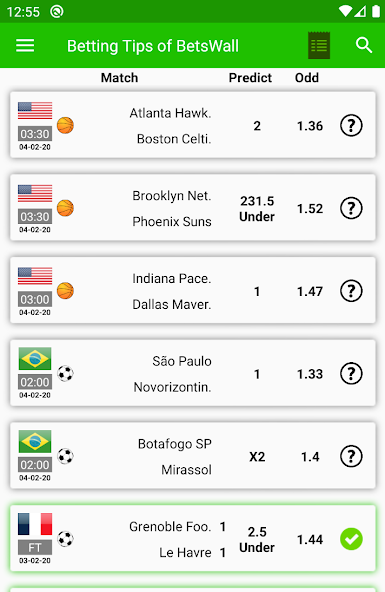Select the Brazil flag on São Paulo row
The height and width of the screenshot is (592, 385).
click(x=35, y=358)
